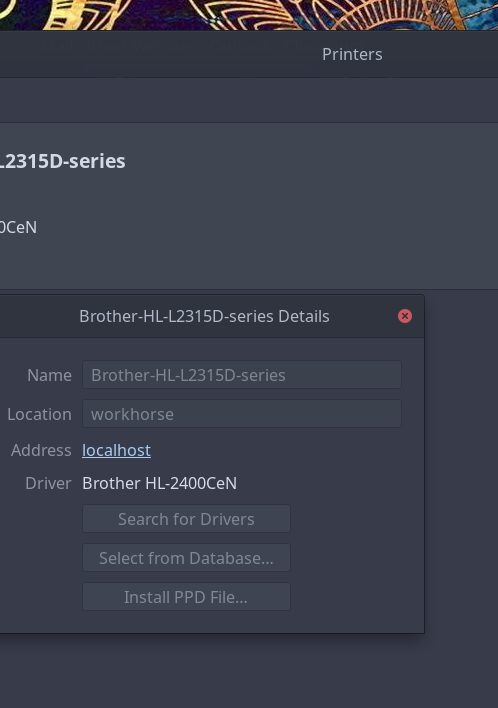Viewport: 498px width, 708px height.
Task: Click the Printers window title
Action: [x=352, y=55]
